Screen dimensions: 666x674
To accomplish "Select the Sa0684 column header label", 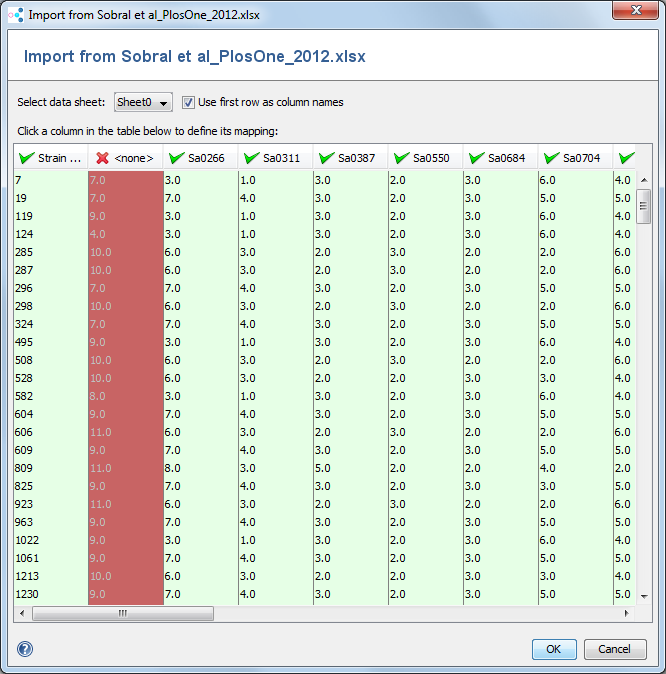I will coord(506,158).
